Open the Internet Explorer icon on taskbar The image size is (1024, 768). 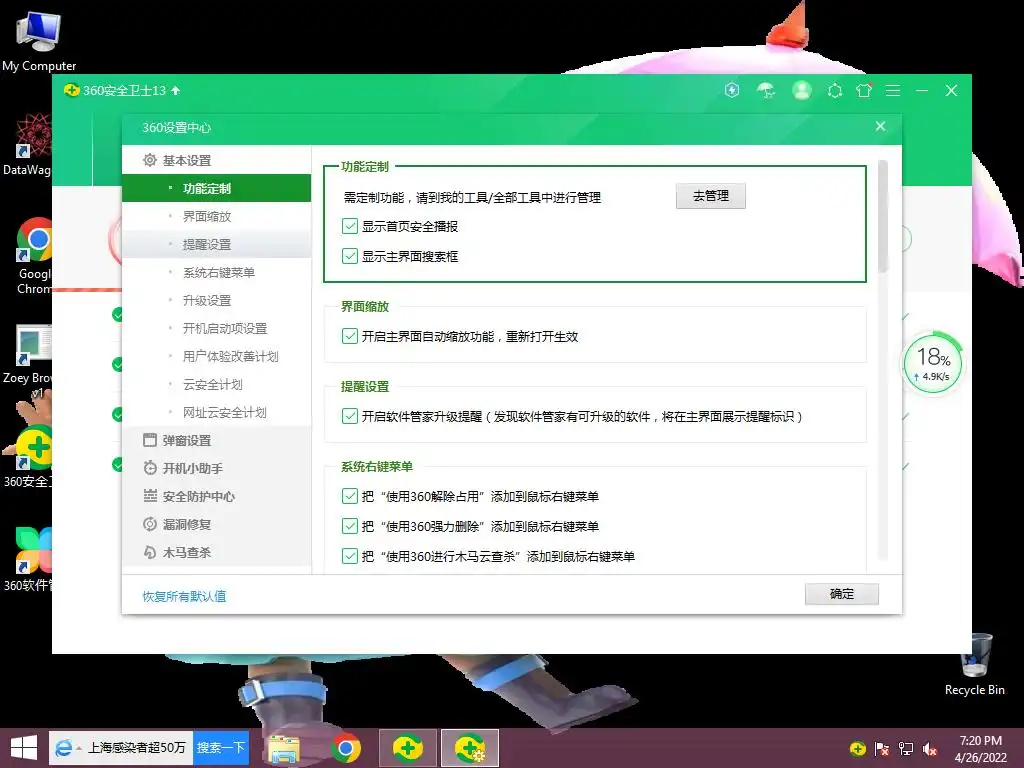click(x=63, y=748)
